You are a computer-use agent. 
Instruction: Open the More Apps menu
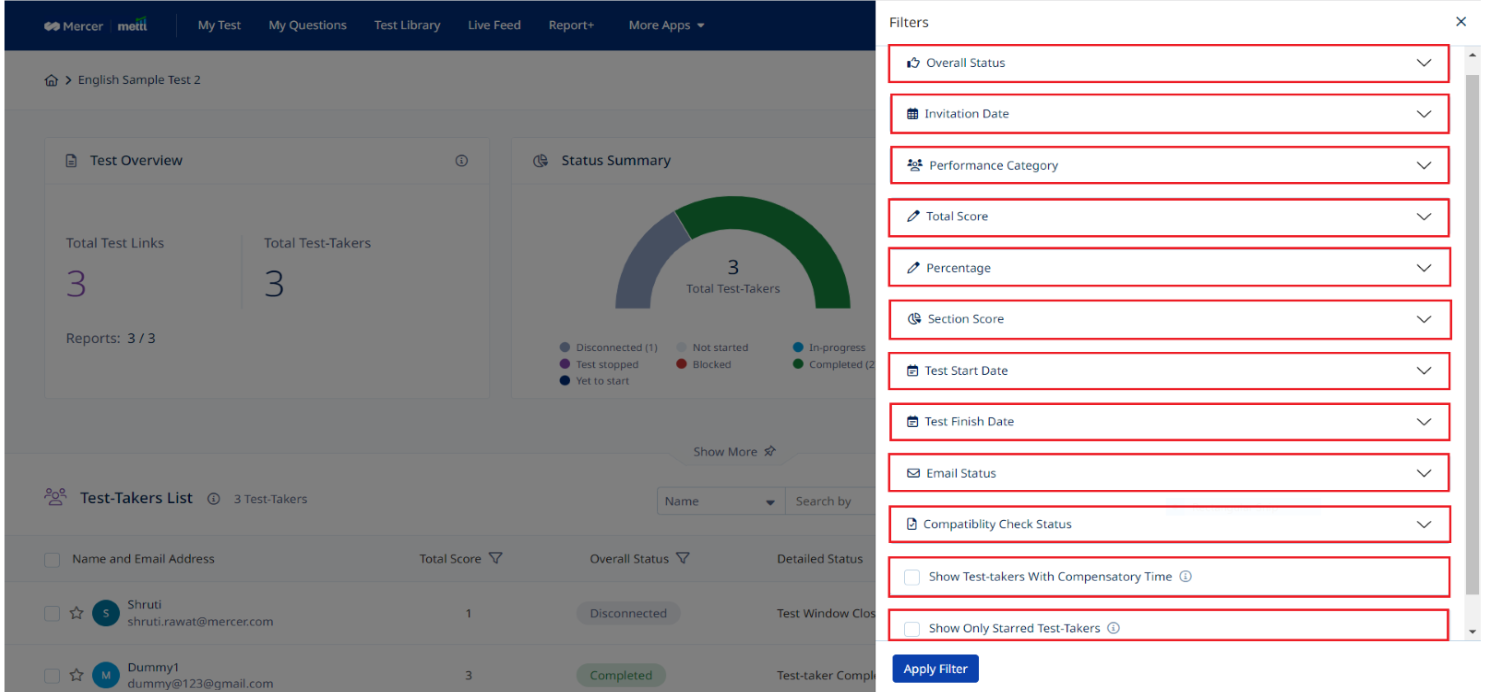(x=666, y=25)
